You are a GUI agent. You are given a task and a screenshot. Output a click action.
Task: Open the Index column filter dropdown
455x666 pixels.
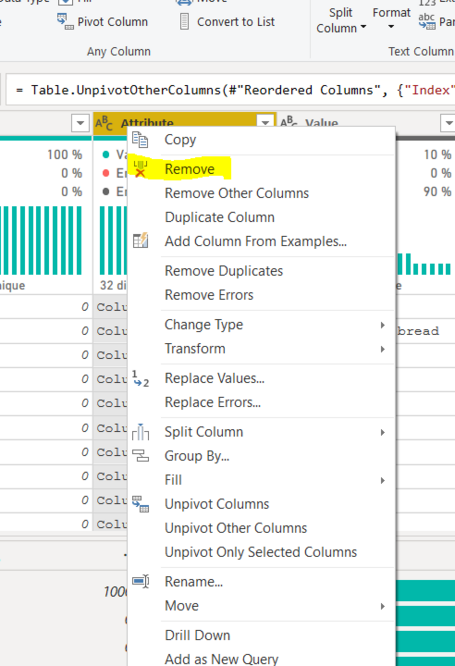click(80, 123)
